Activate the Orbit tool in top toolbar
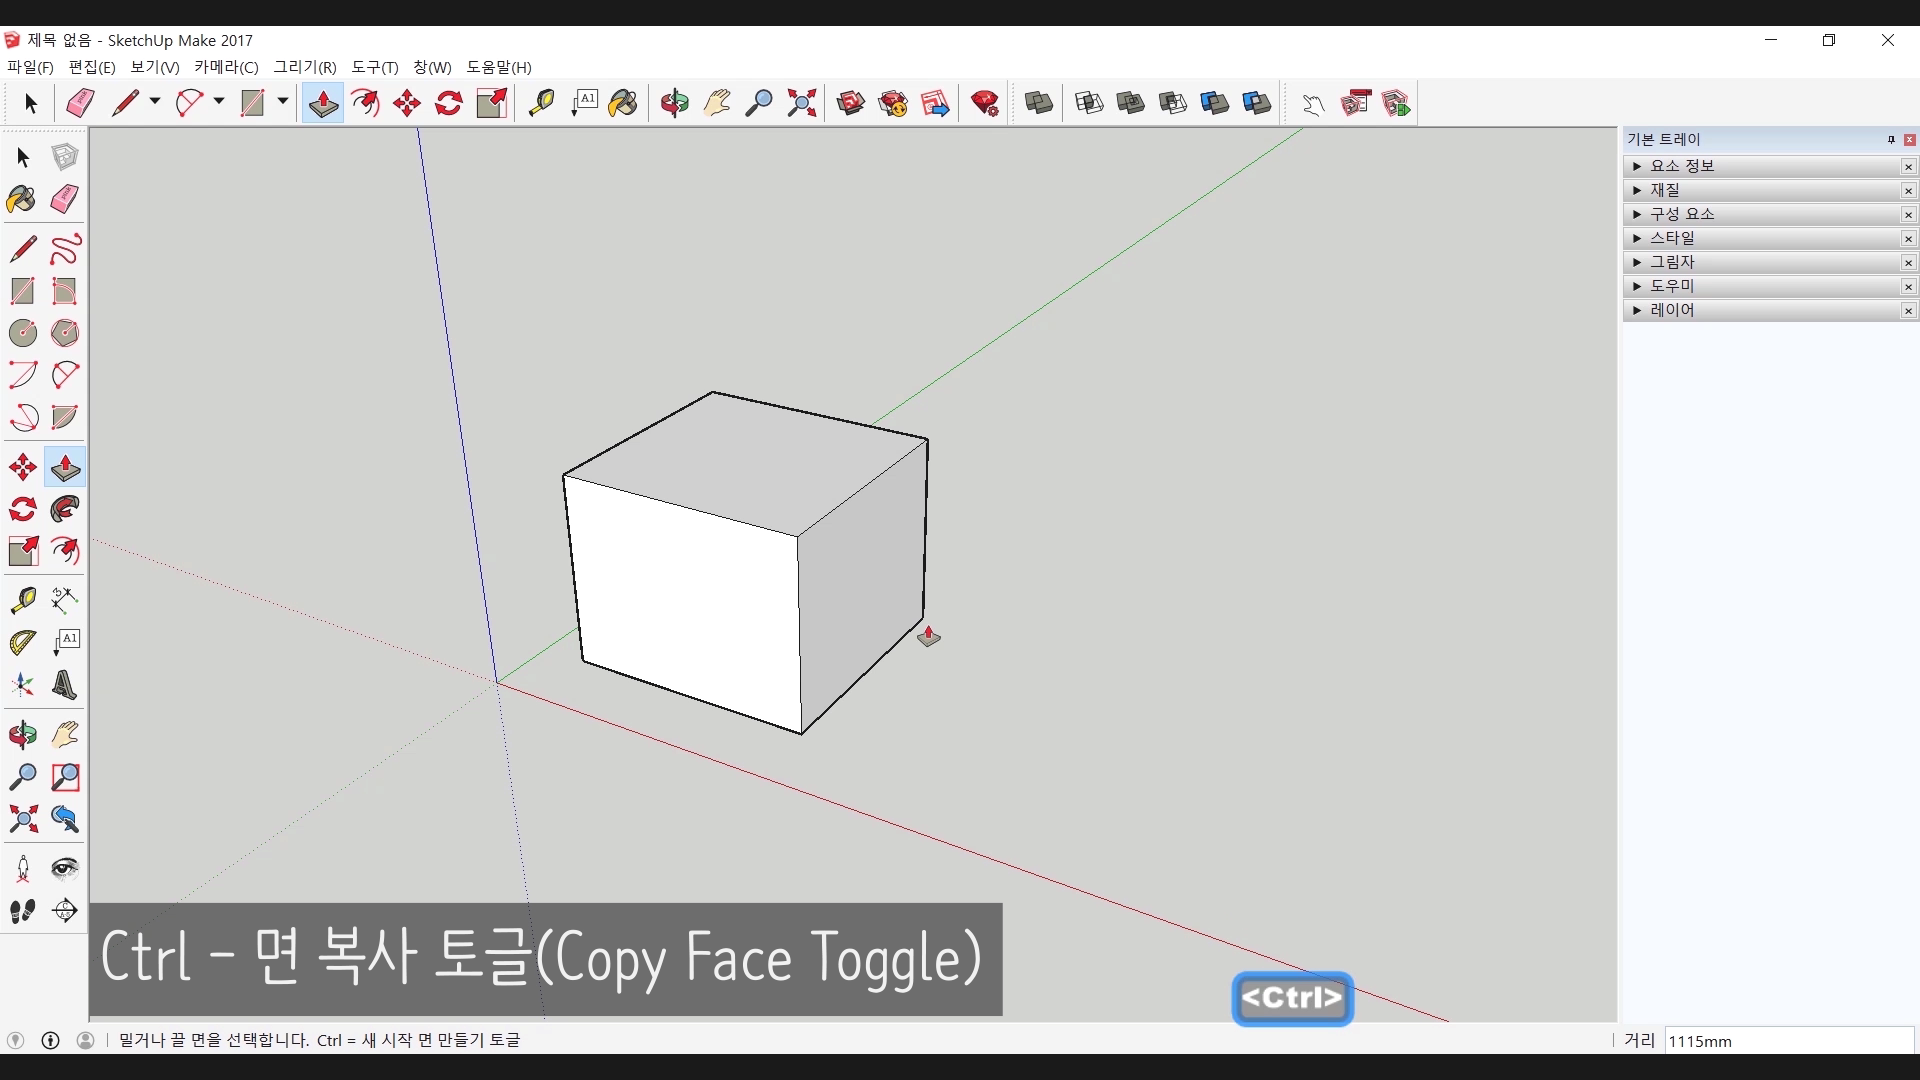 674,103
